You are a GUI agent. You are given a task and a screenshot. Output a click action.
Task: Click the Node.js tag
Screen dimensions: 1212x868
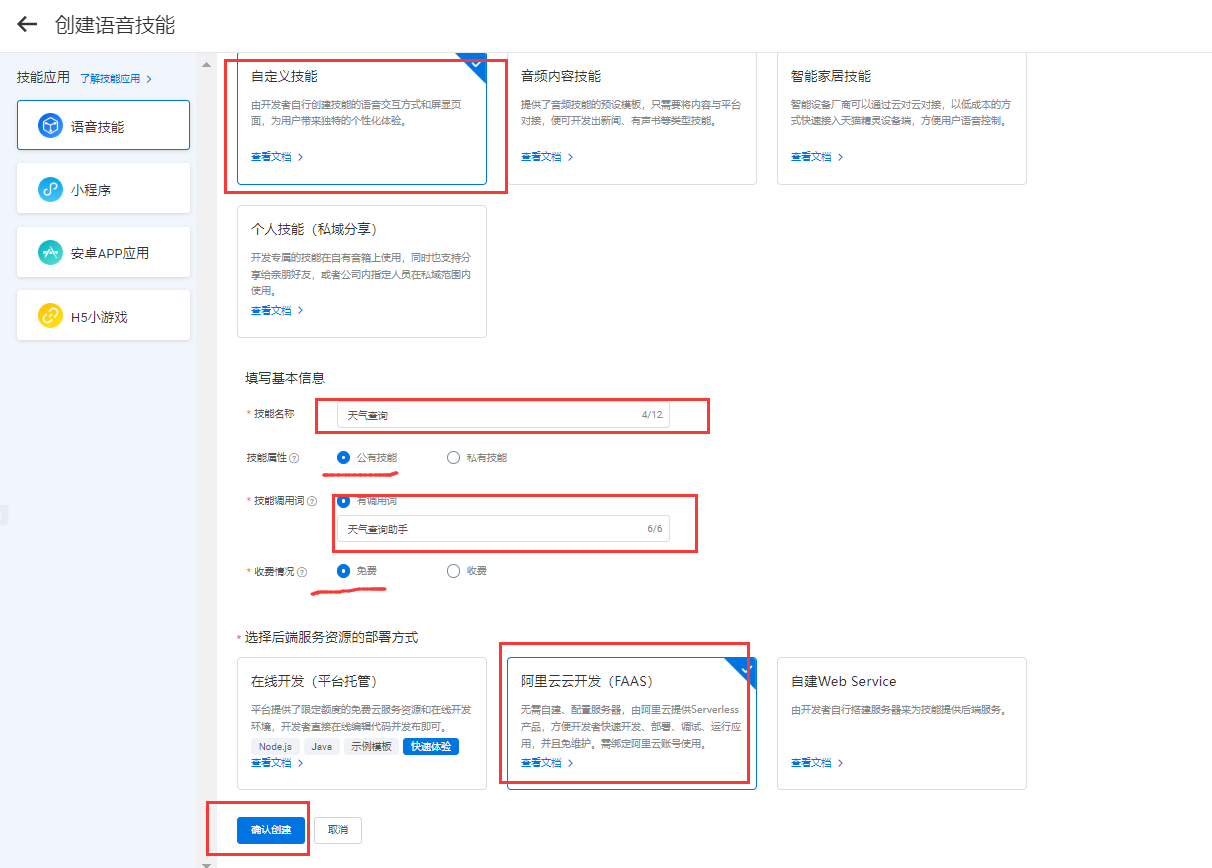point(275,746)
